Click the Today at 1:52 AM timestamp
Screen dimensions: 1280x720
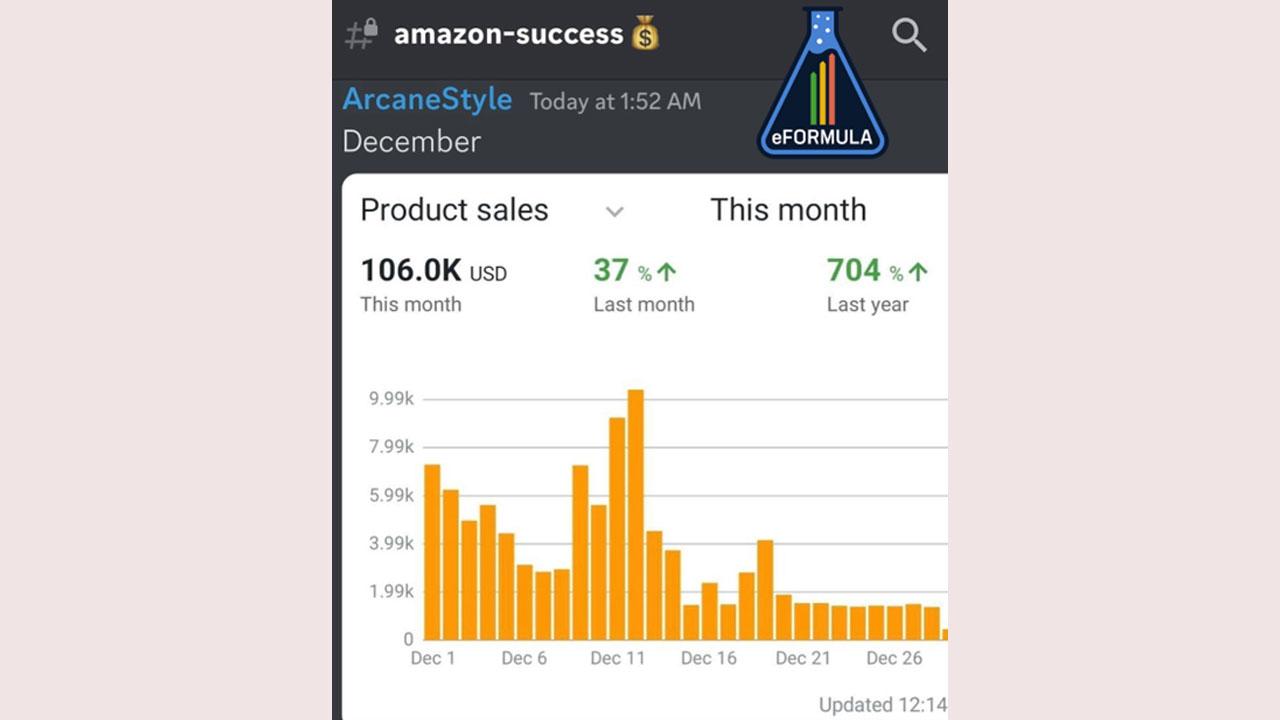[x=615, y=101]
